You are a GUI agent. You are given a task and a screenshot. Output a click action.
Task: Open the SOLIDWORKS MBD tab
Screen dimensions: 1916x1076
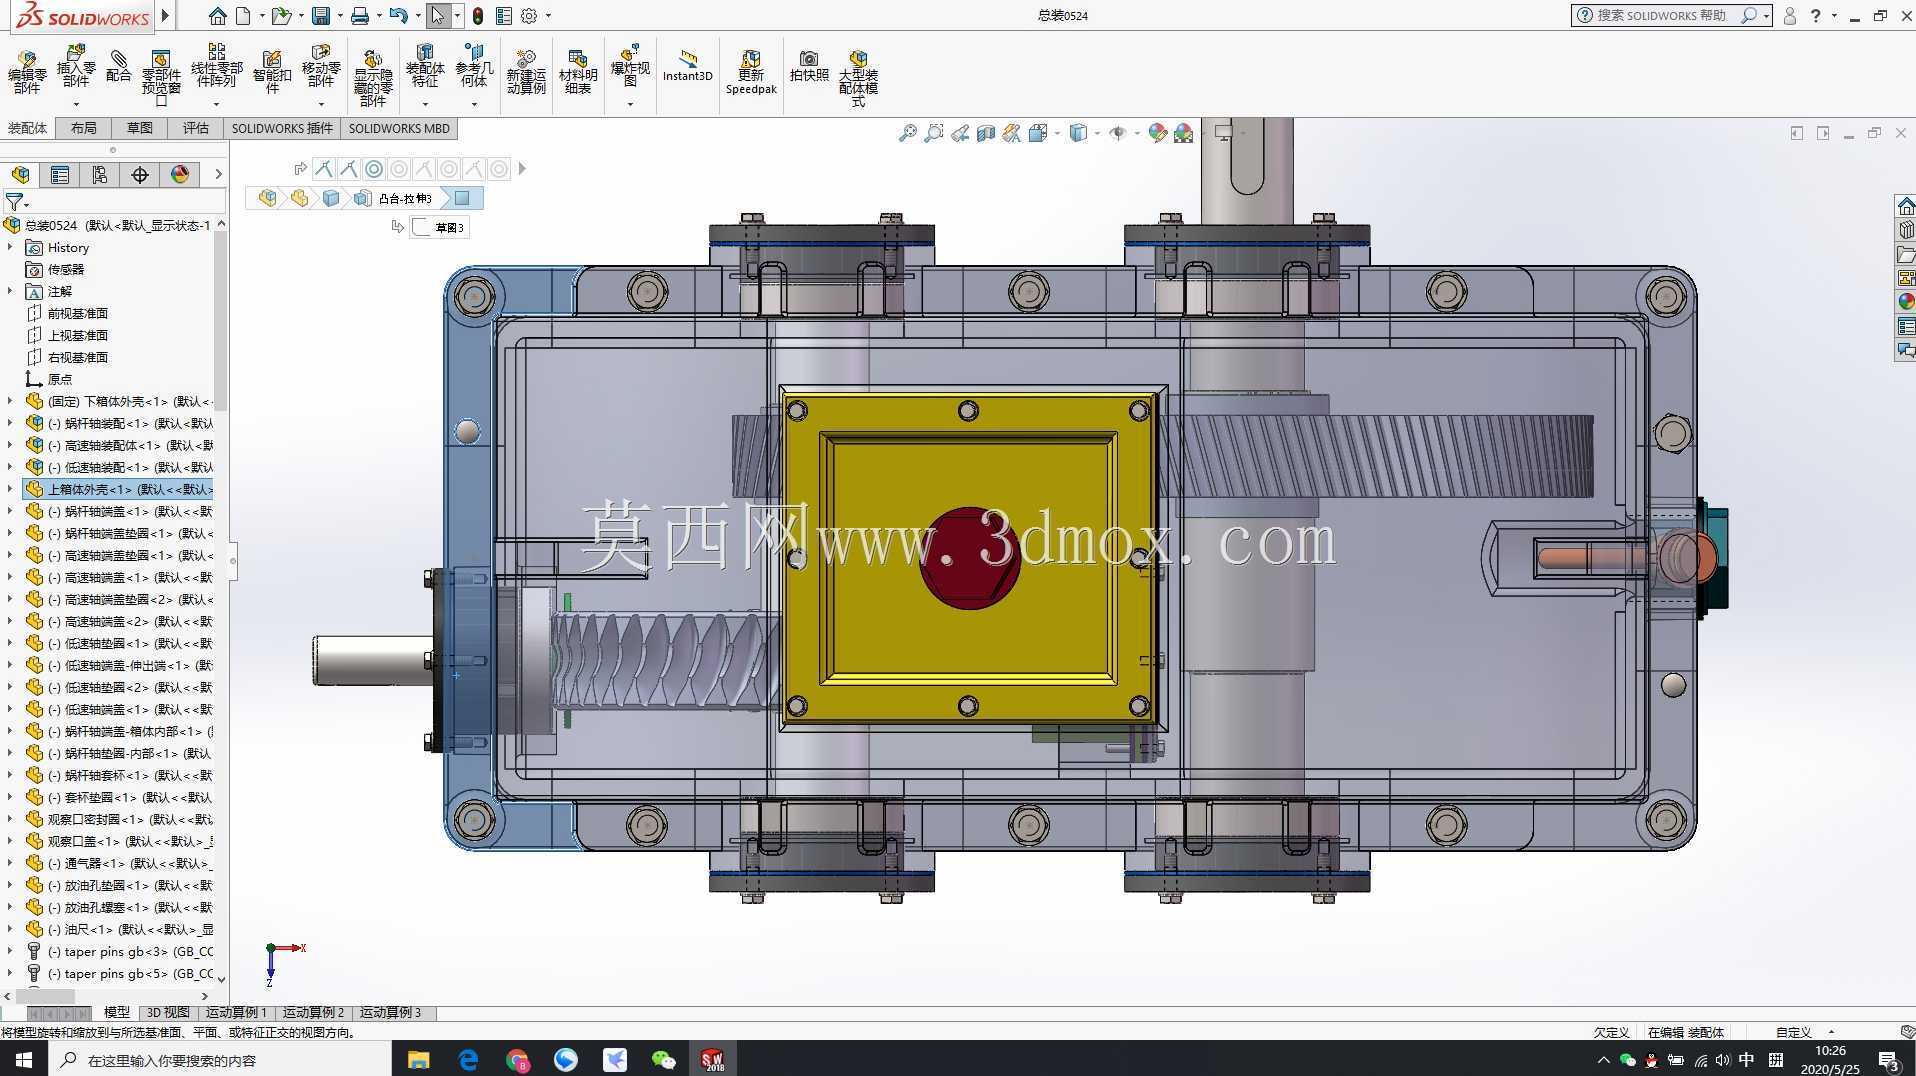click(399, 128)
